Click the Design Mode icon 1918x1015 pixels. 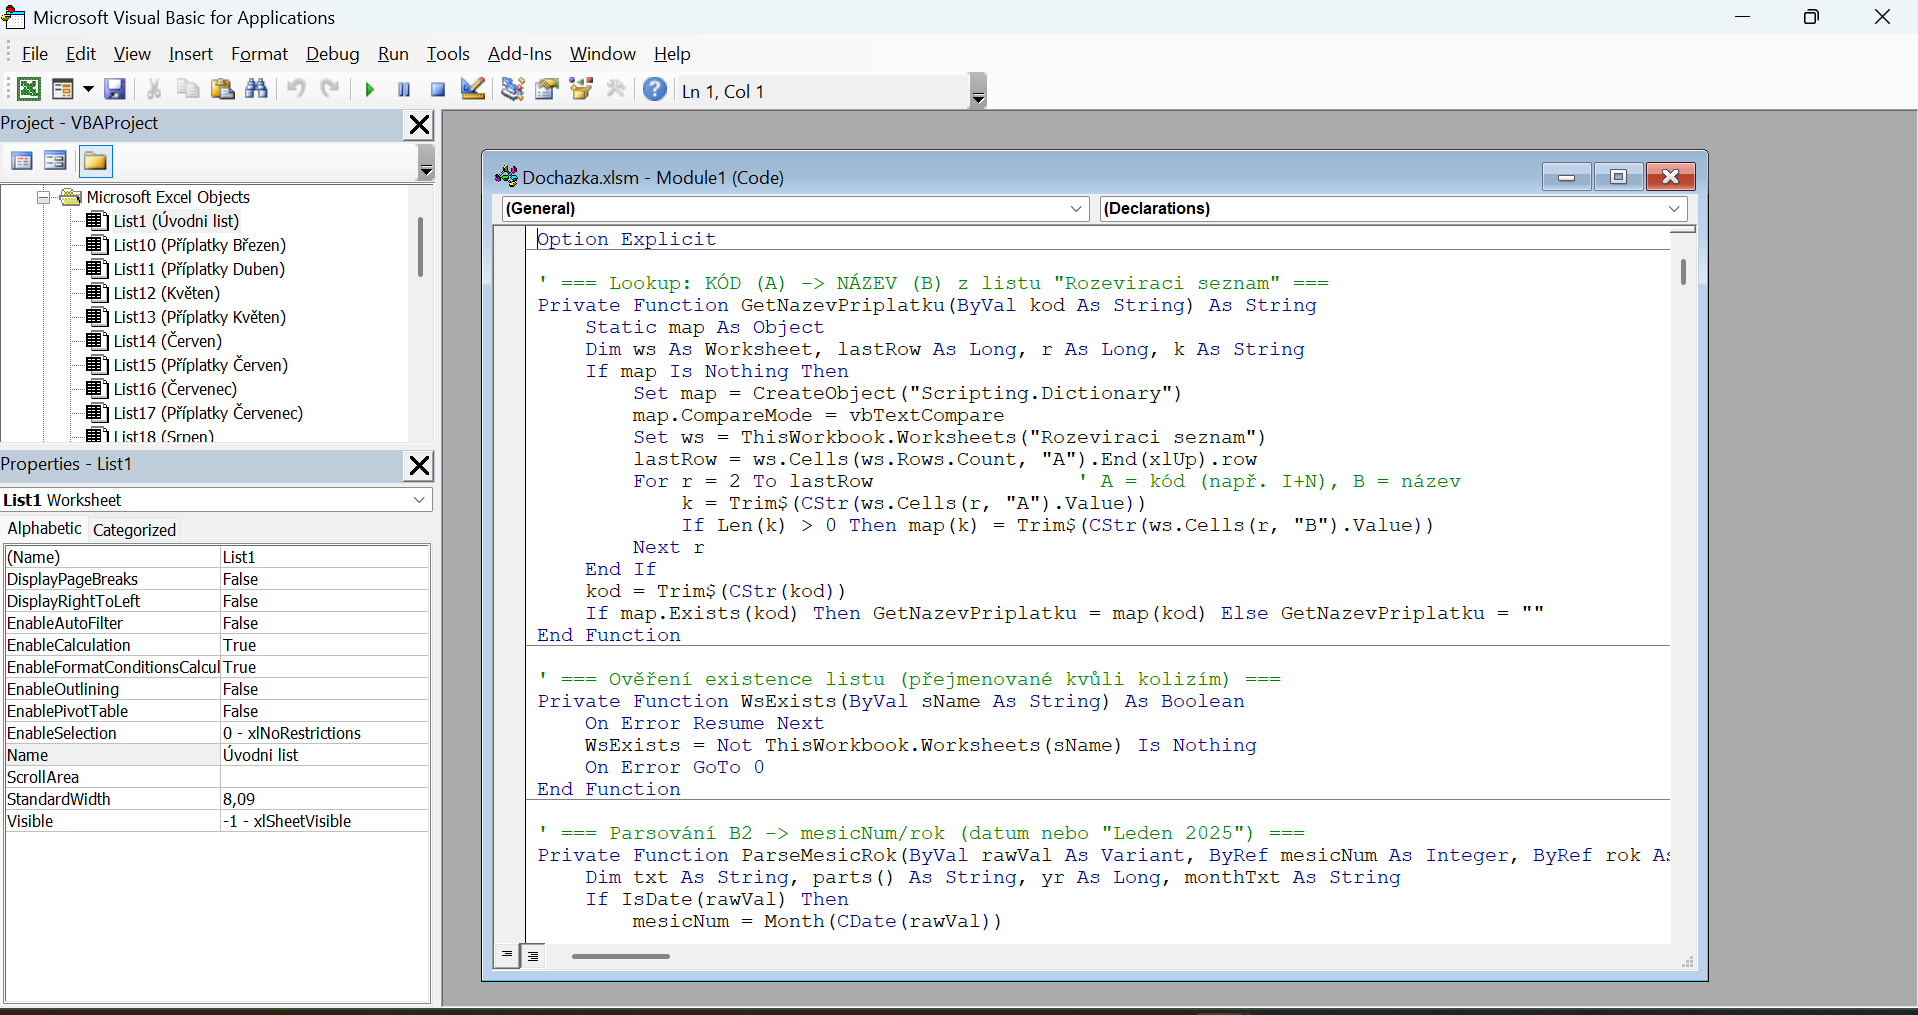pos(473,90)
